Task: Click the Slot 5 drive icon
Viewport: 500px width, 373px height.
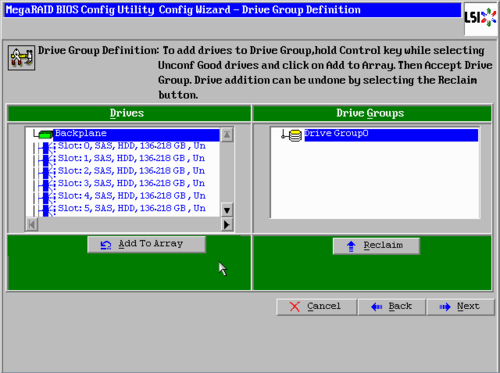Action: point(49,210)
